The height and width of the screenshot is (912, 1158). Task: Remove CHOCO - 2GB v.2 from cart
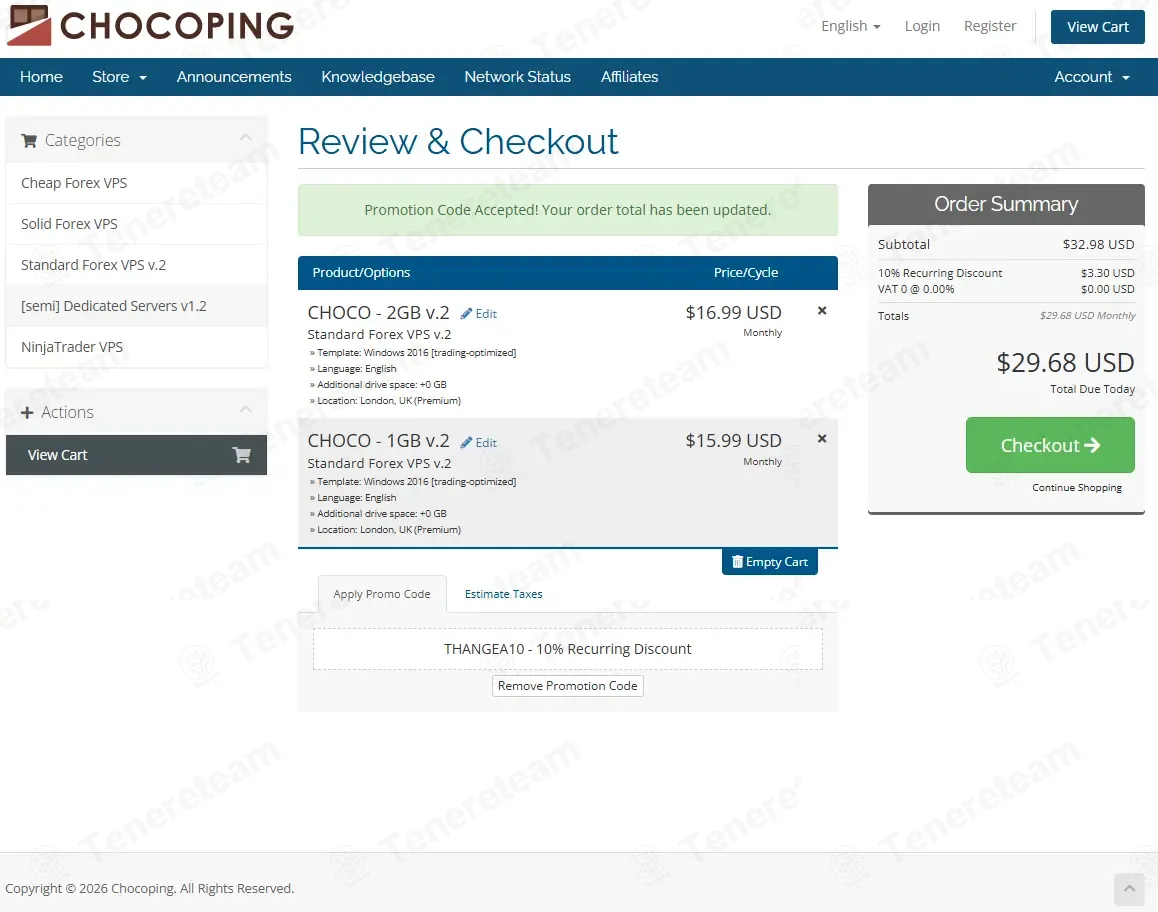[x=822, y=311]
